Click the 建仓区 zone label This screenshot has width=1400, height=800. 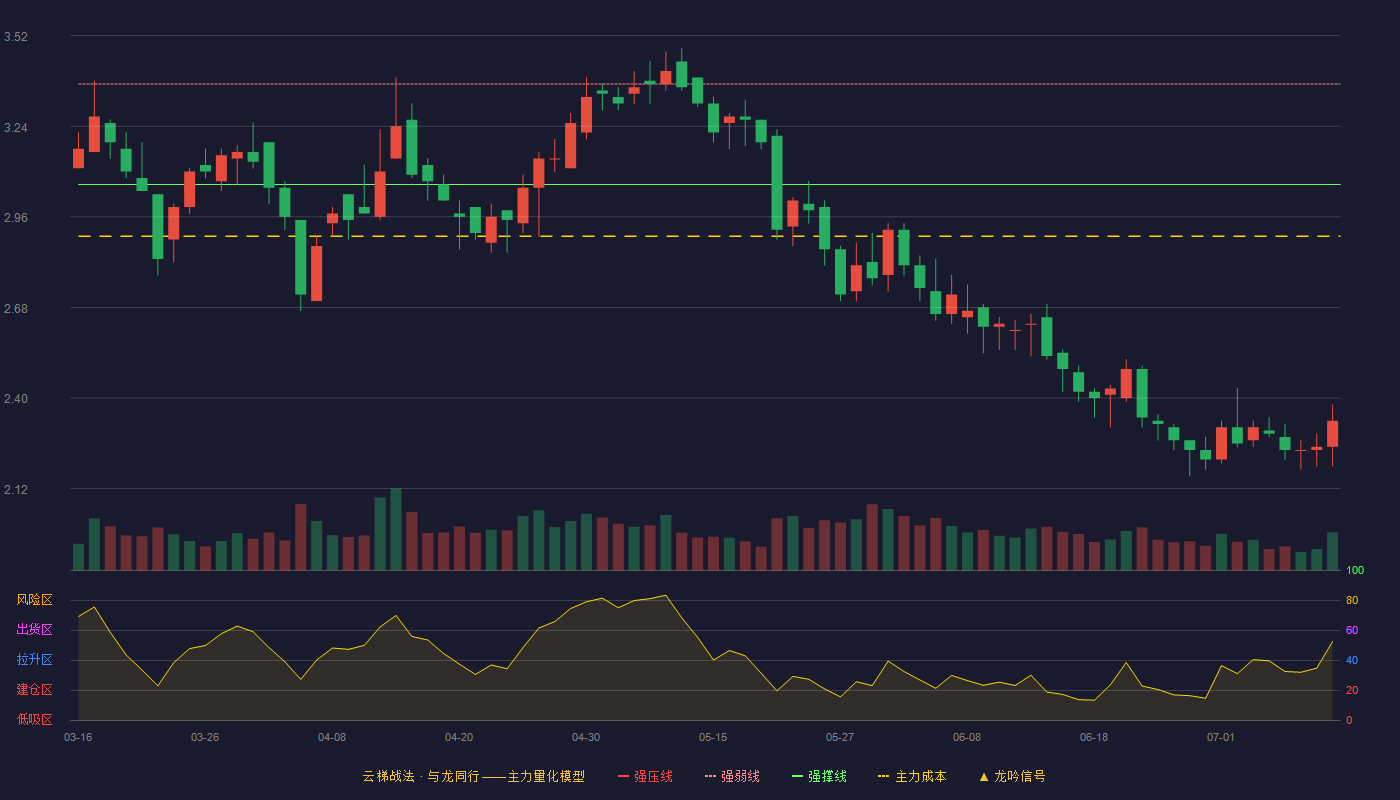click(x=34, y=690)
